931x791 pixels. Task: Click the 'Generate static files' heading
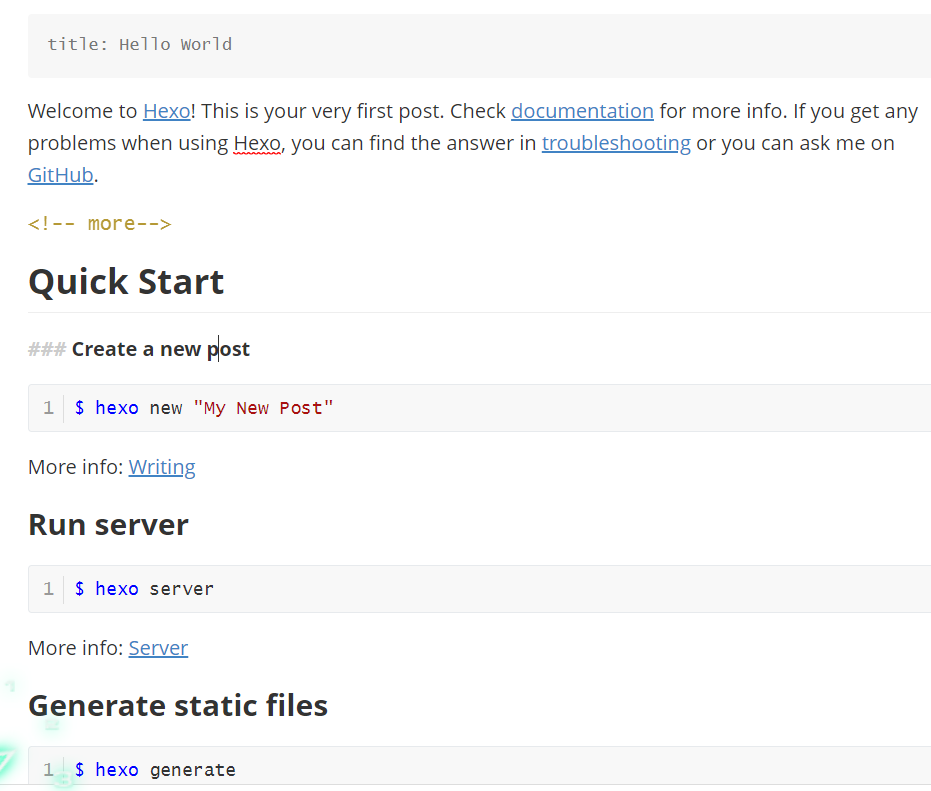(178, 705)
